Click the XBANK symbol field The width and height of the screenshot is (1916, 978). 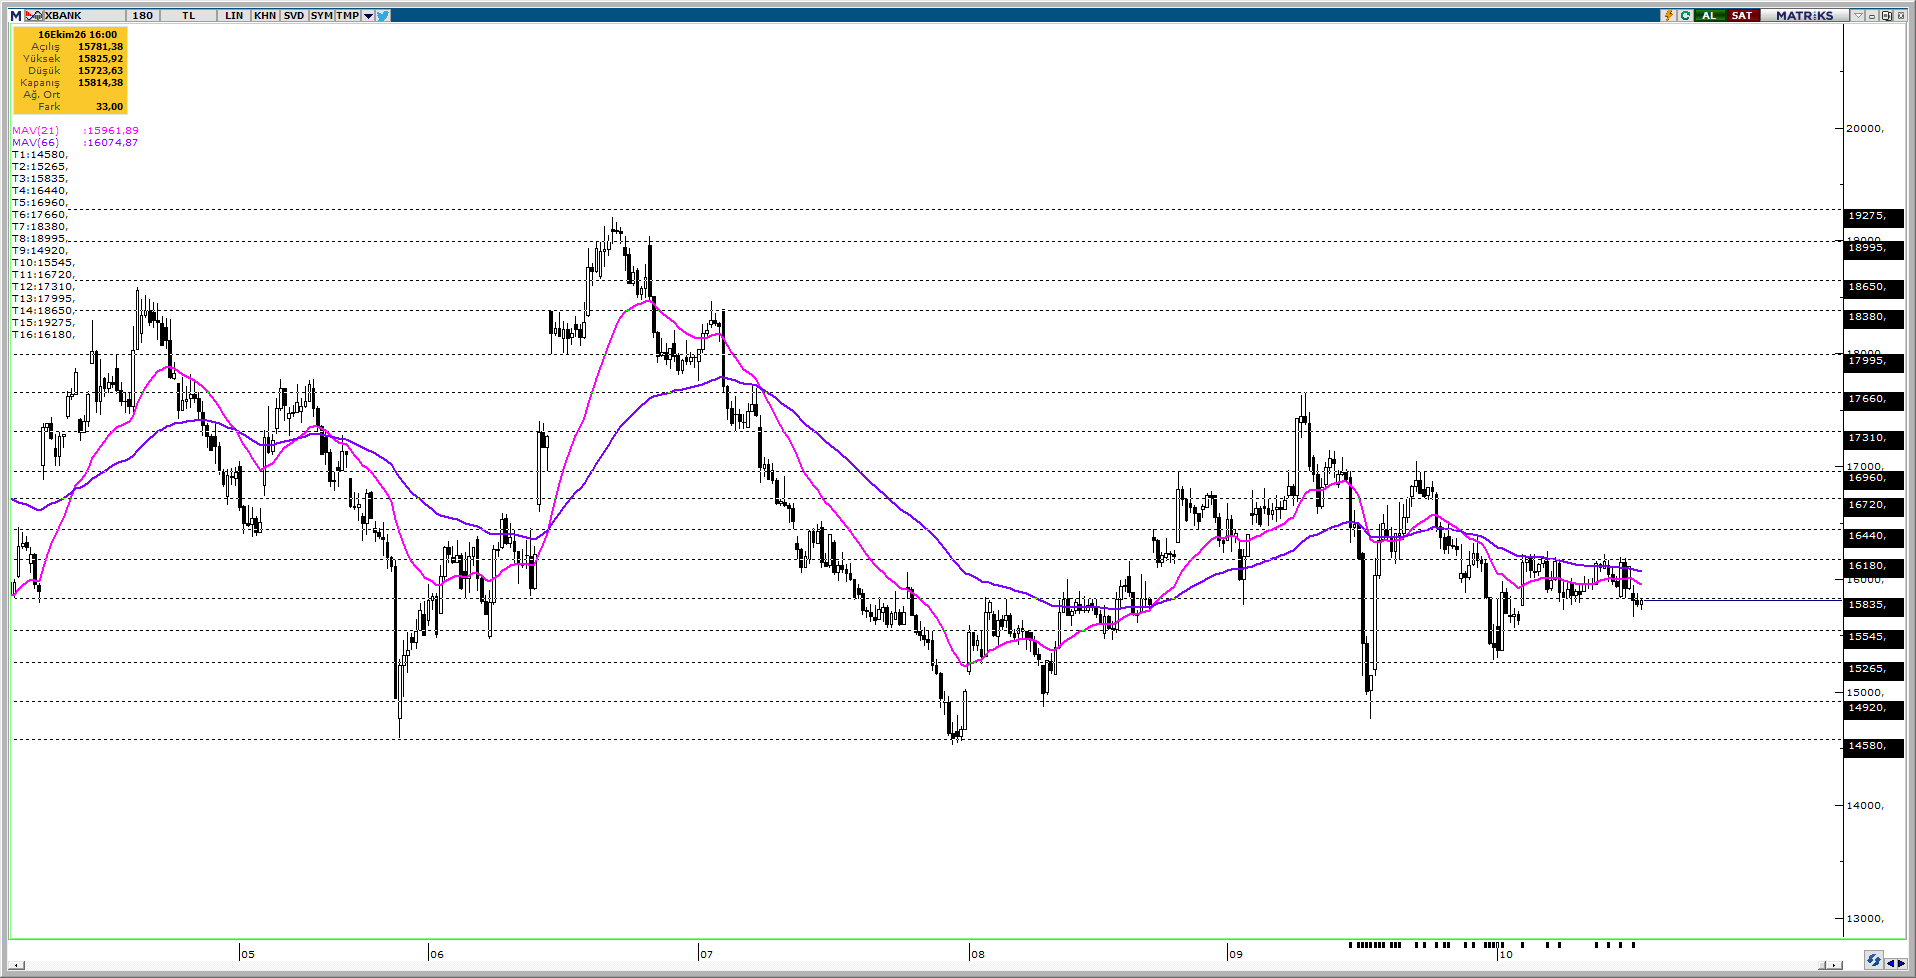84,16
